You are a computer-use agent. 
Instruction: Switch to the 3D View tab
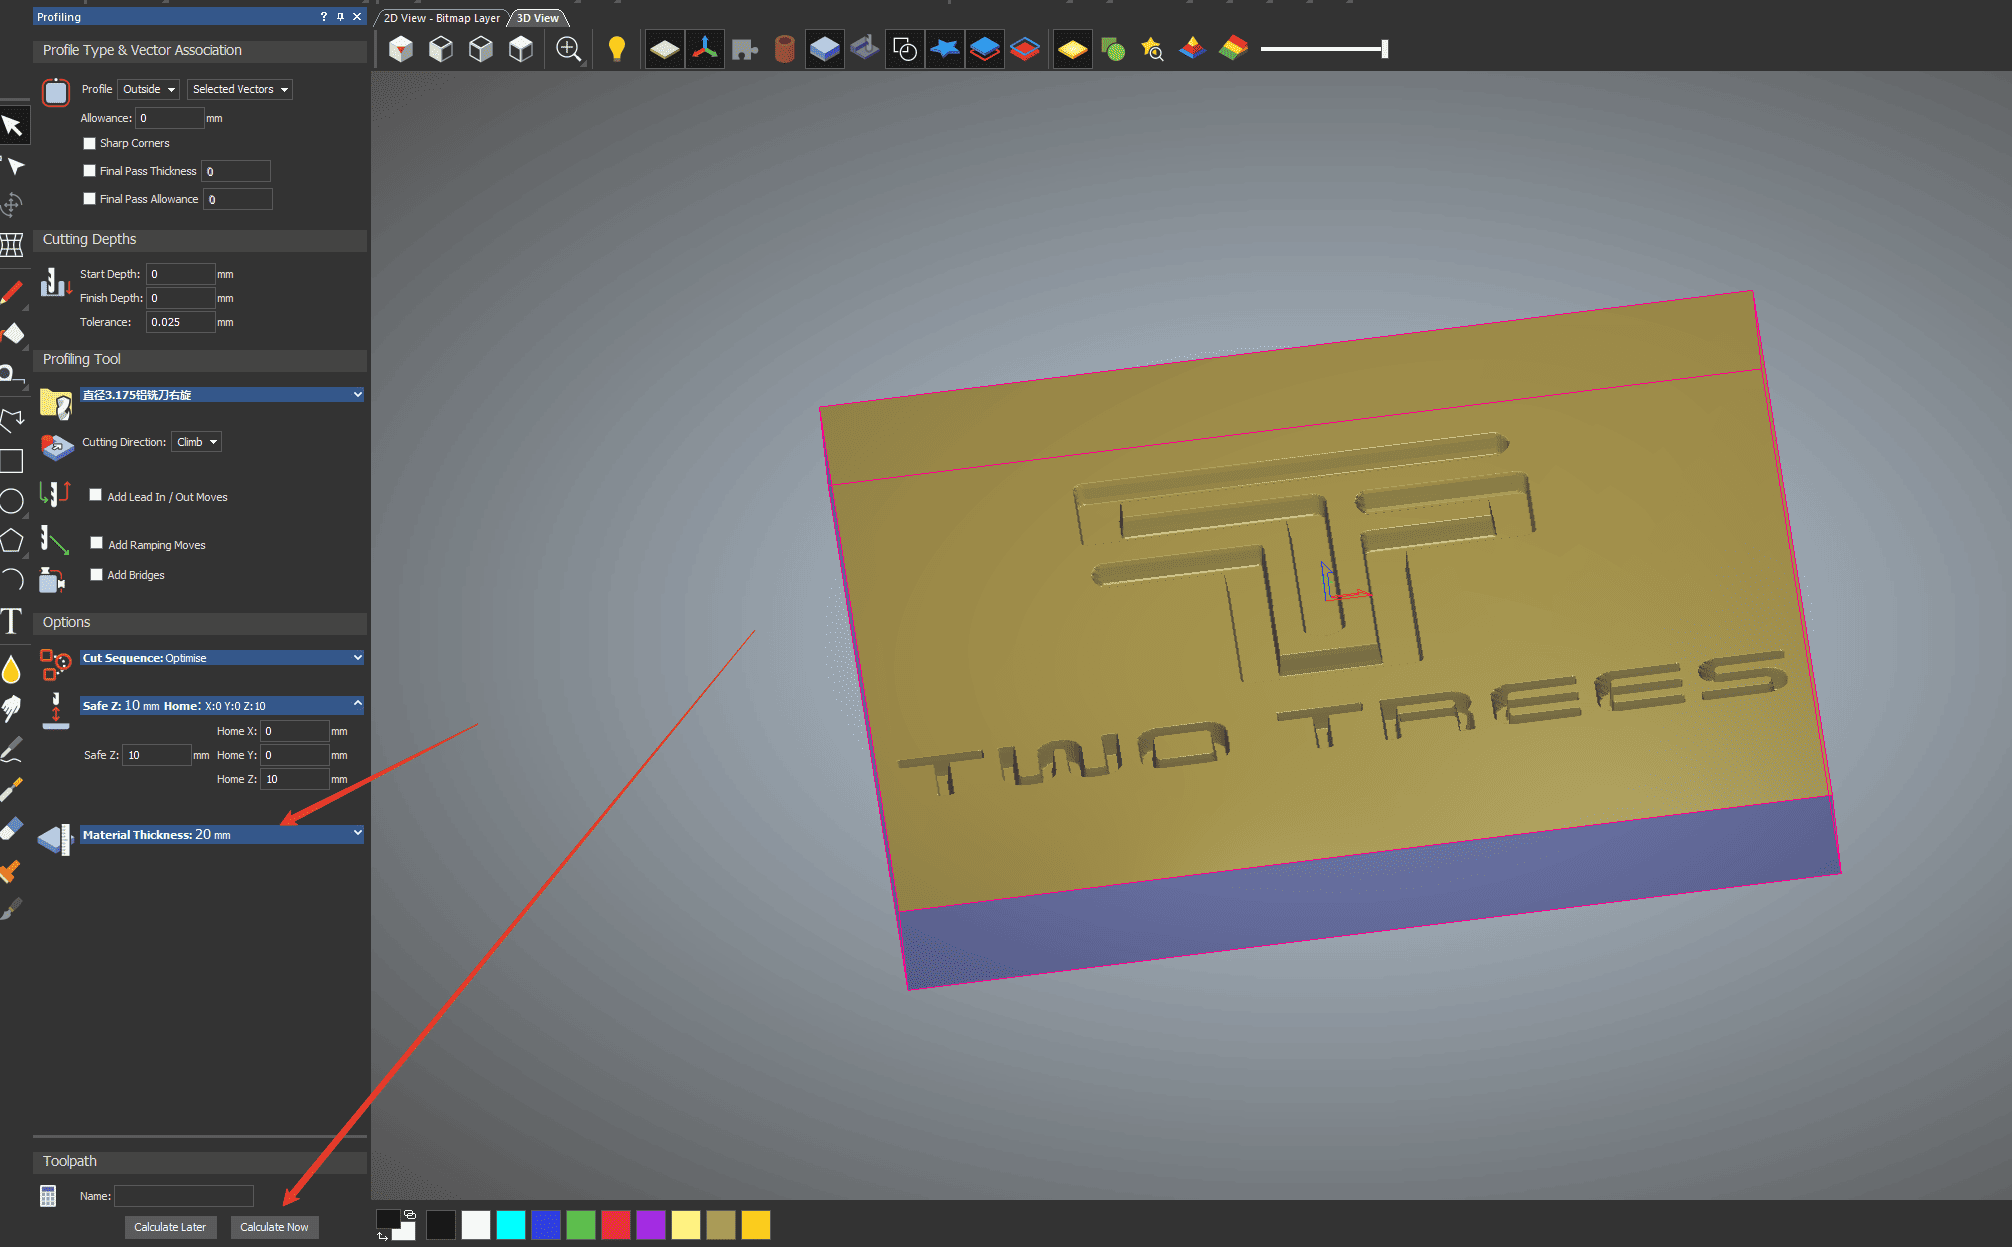point(538,18)
